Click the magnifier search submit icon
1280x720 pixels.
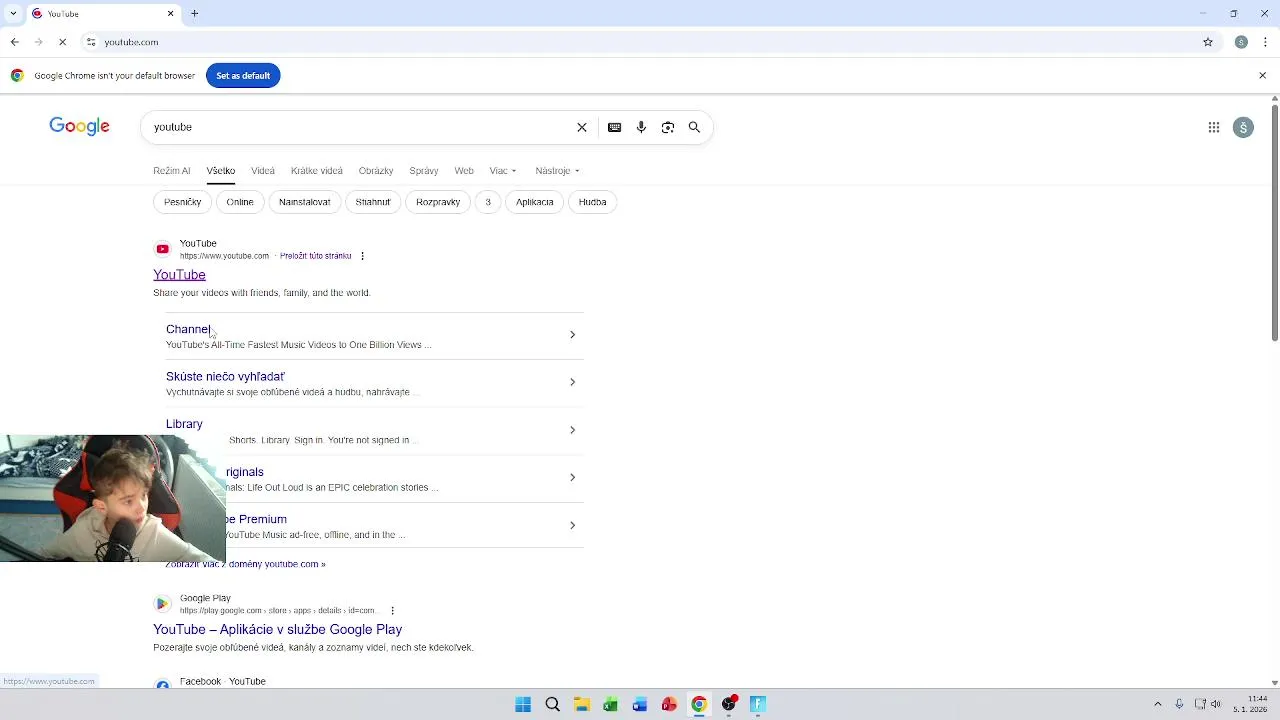(x=694, y=127)
